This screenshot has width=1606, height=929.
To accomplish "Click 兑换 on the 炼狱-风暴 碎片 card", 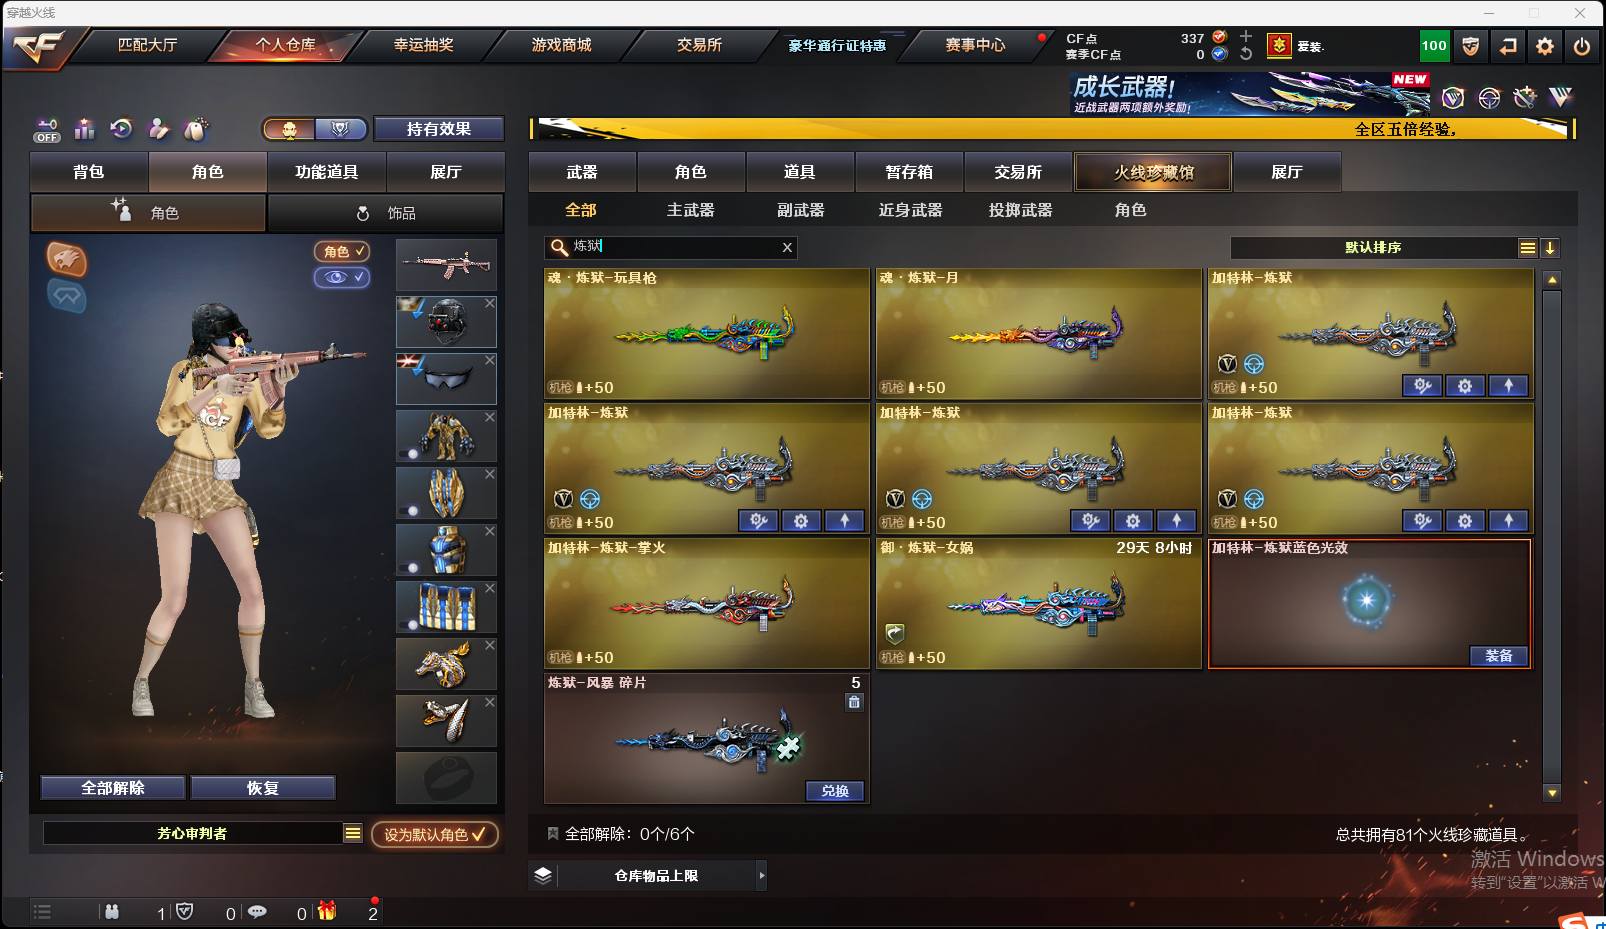I will pos(835,791).
